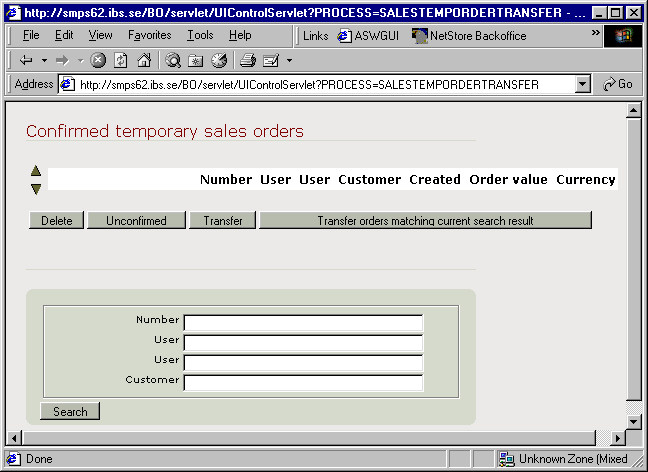Click the green up arrow sort icon
This screenshot has width=648, height=472.
click(36, 171)
